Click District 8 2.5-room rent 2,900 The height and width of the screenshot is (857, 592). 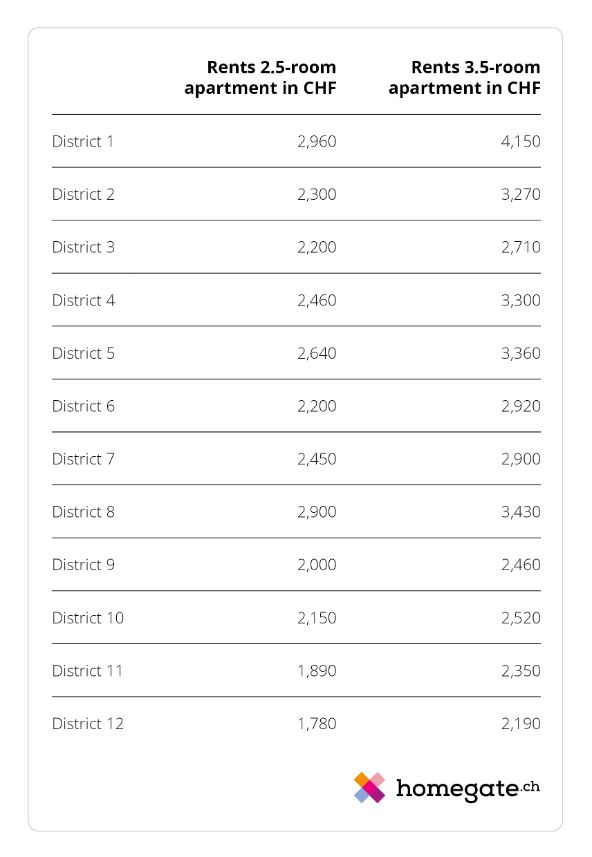317,512
